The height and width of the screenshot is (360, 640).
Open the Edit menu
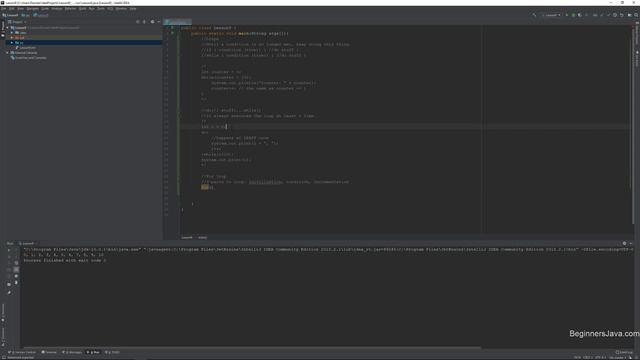12,9
